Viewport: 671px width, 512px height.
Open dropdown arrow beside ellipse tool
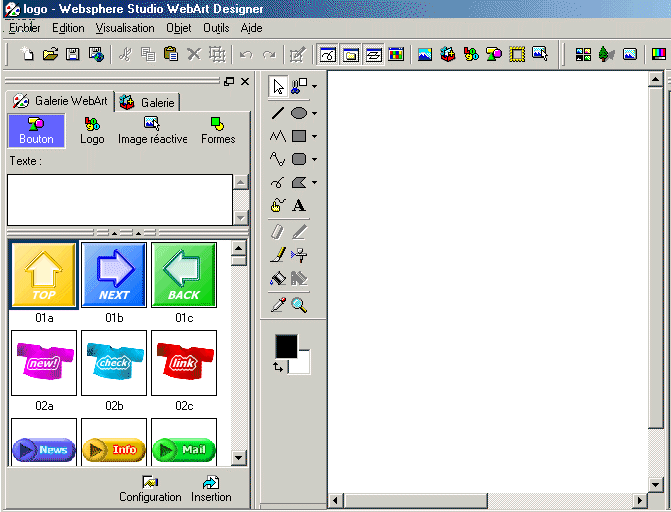pos(315,113)
